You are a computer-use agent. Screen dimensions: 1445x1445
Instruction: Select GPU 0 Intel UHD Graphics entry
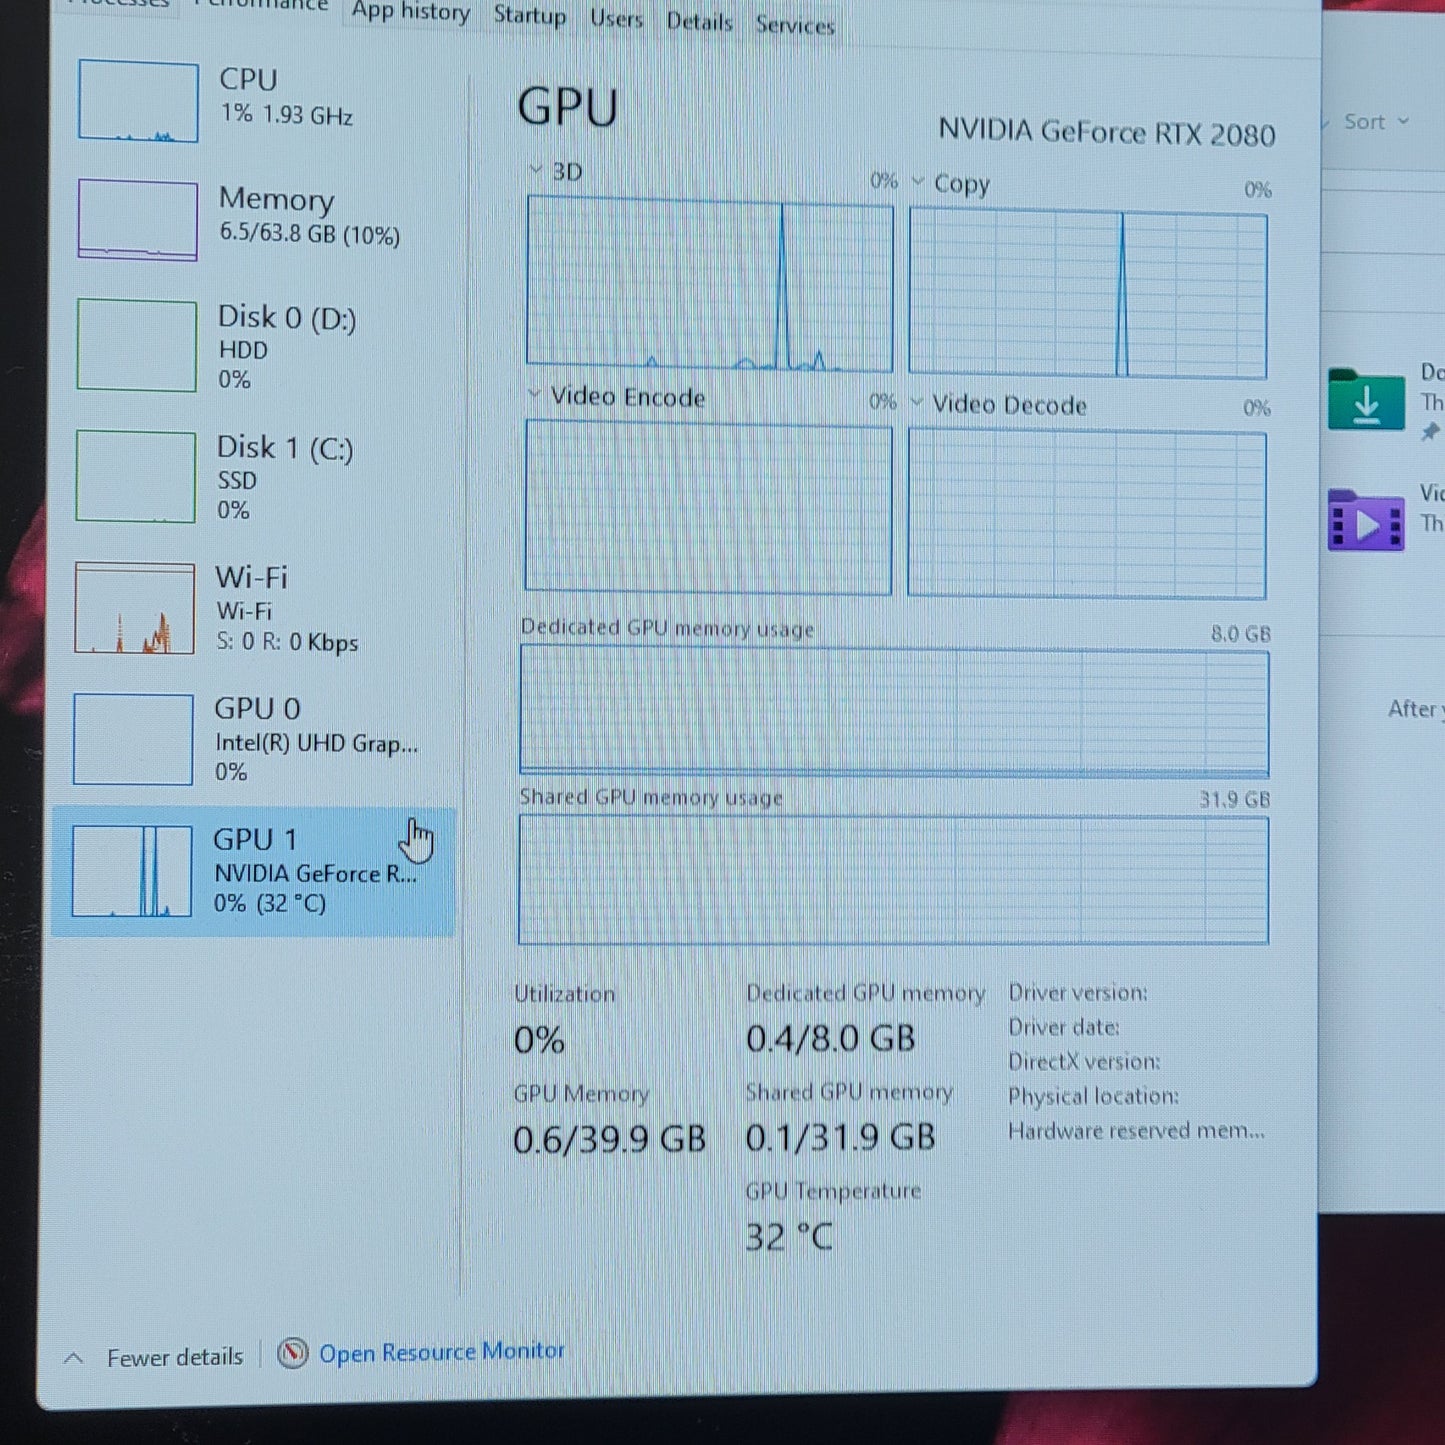(255, 739)
